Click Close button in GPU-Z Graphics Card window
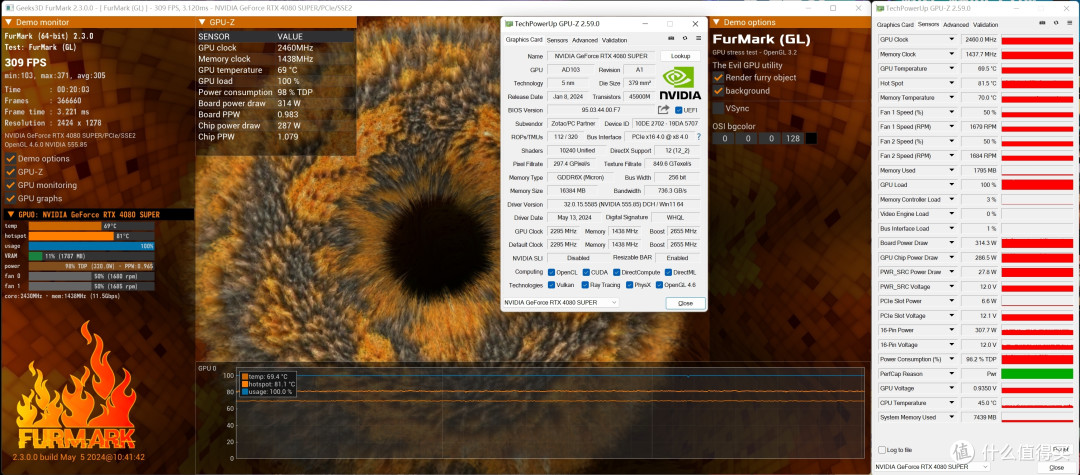This screenshot has height=475, width=1080. tap(685, 304)
